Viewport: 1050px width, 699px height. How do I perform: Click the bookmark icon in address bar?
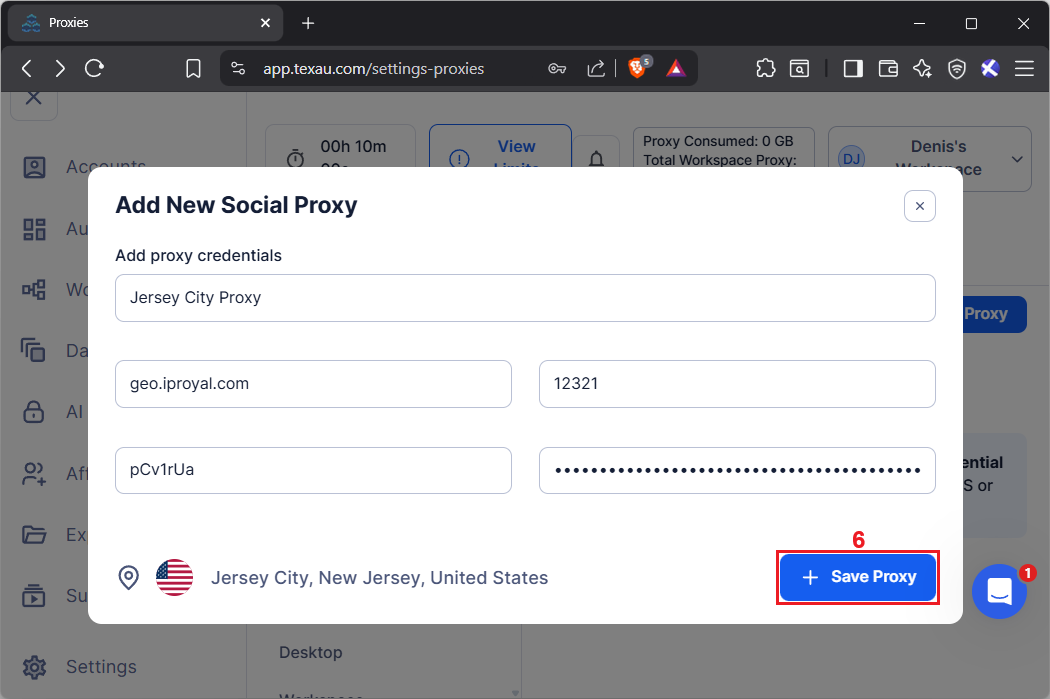(x=194, y=68)
